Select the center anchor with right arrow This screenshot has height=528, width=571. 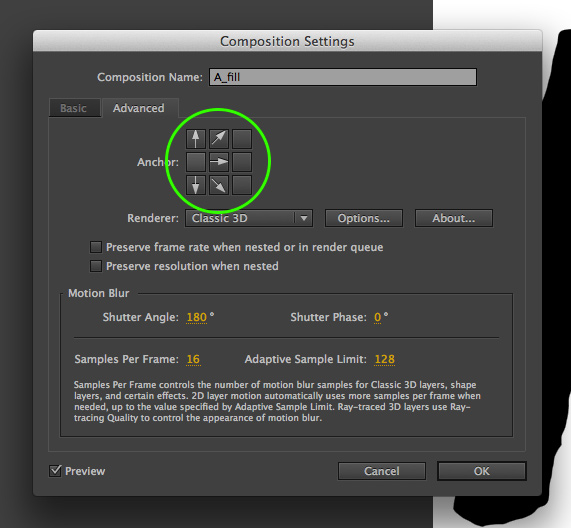[219, 162]
